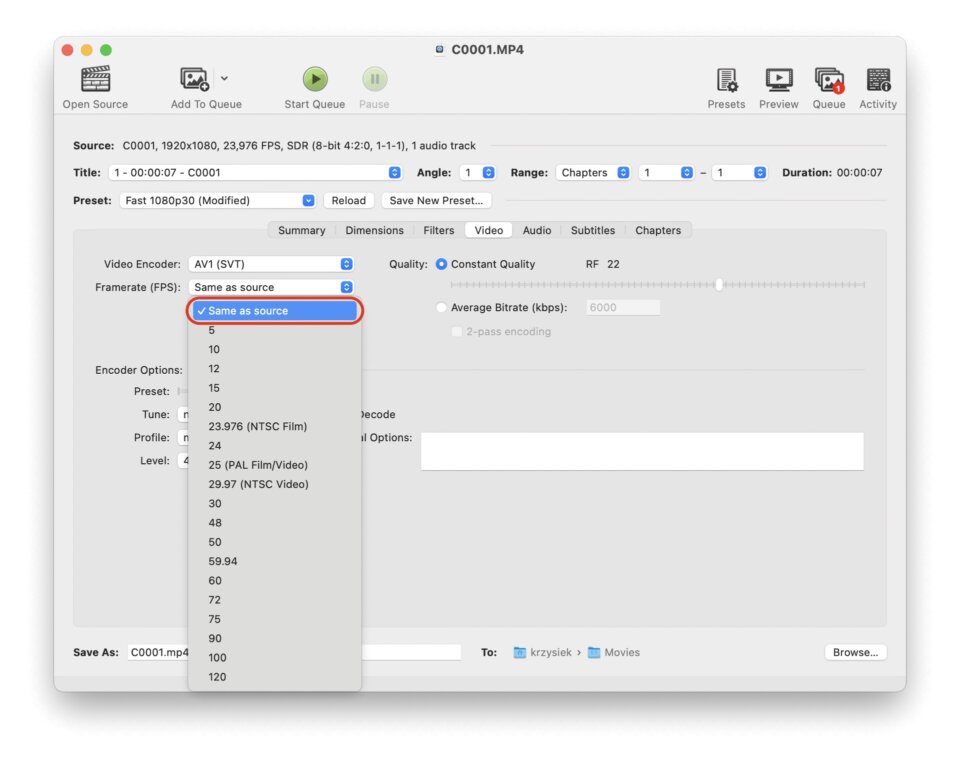Select the Constant Quality radio button
The height and width of the screenshot is (763, 960).
pyautogui.click(x=442, y=265)
